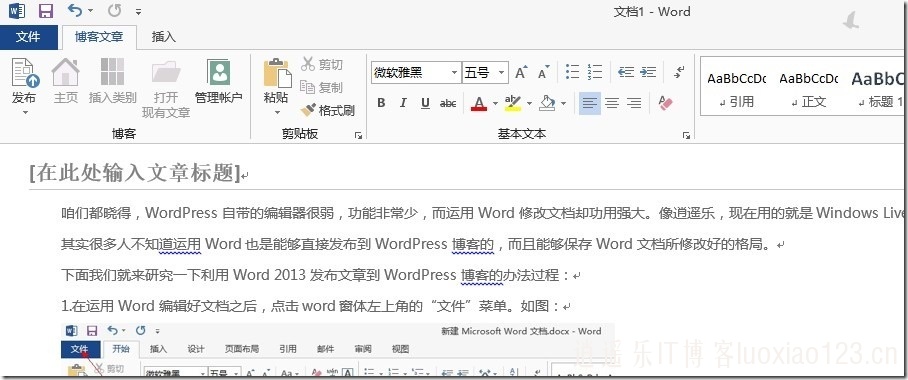Screen dimensions: 908x380
Task: Toggle Bold formatting
Action: pos(381,103)
